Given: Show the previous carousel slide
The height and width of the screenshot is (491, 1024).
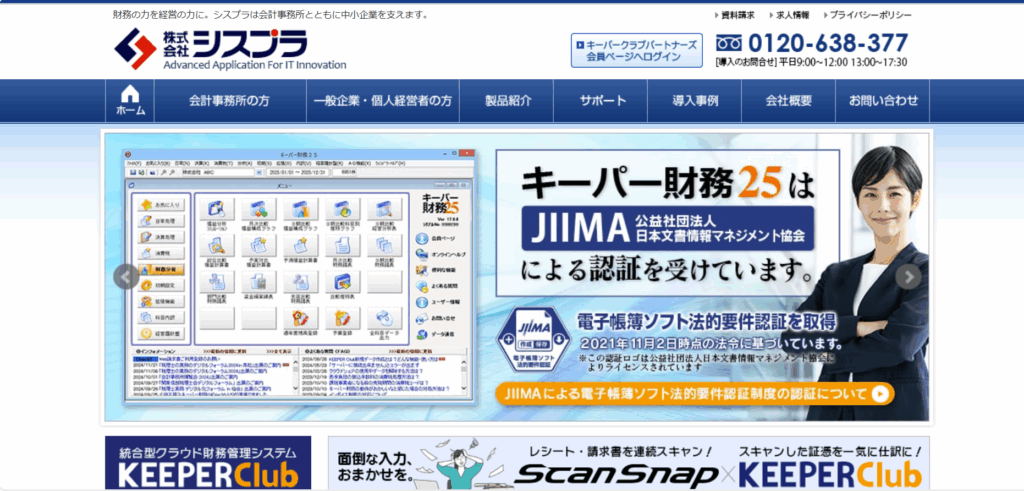Looking at the screenshot, I should pos(126,276).
